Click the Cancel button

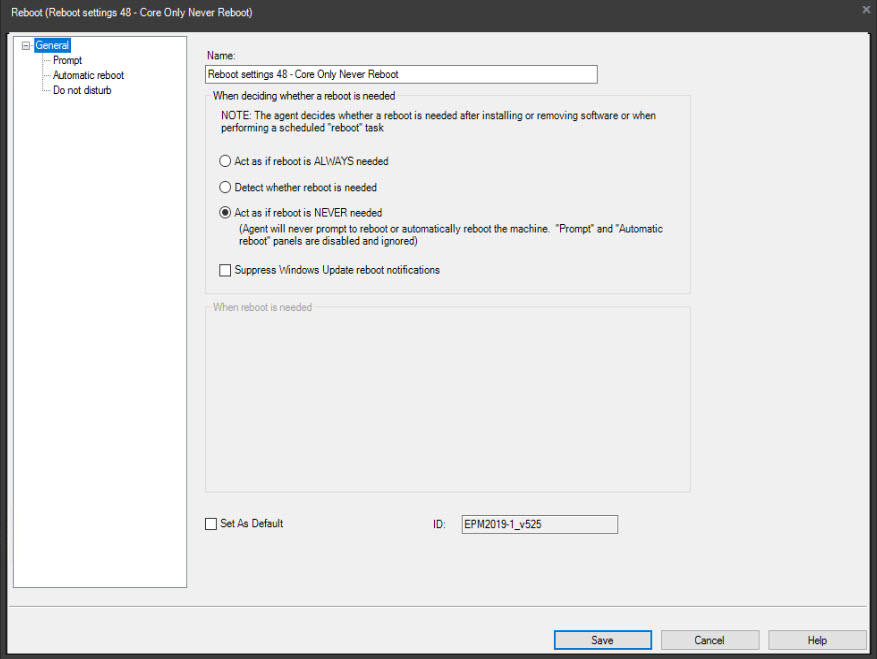[710, 639]
